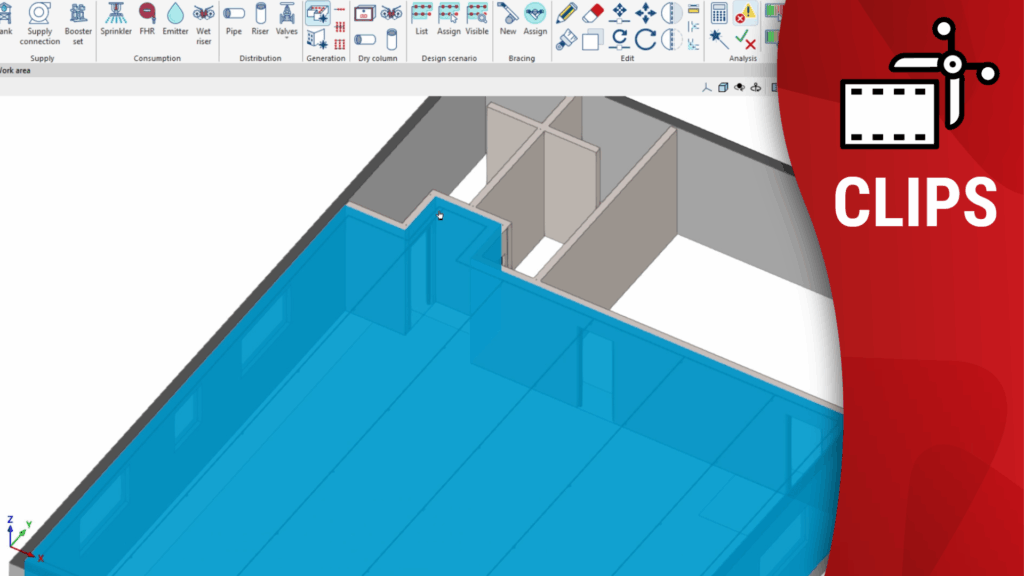Click Assign in the Bracing group
This screenshot has width=1024, height=576.
point(535,19)
